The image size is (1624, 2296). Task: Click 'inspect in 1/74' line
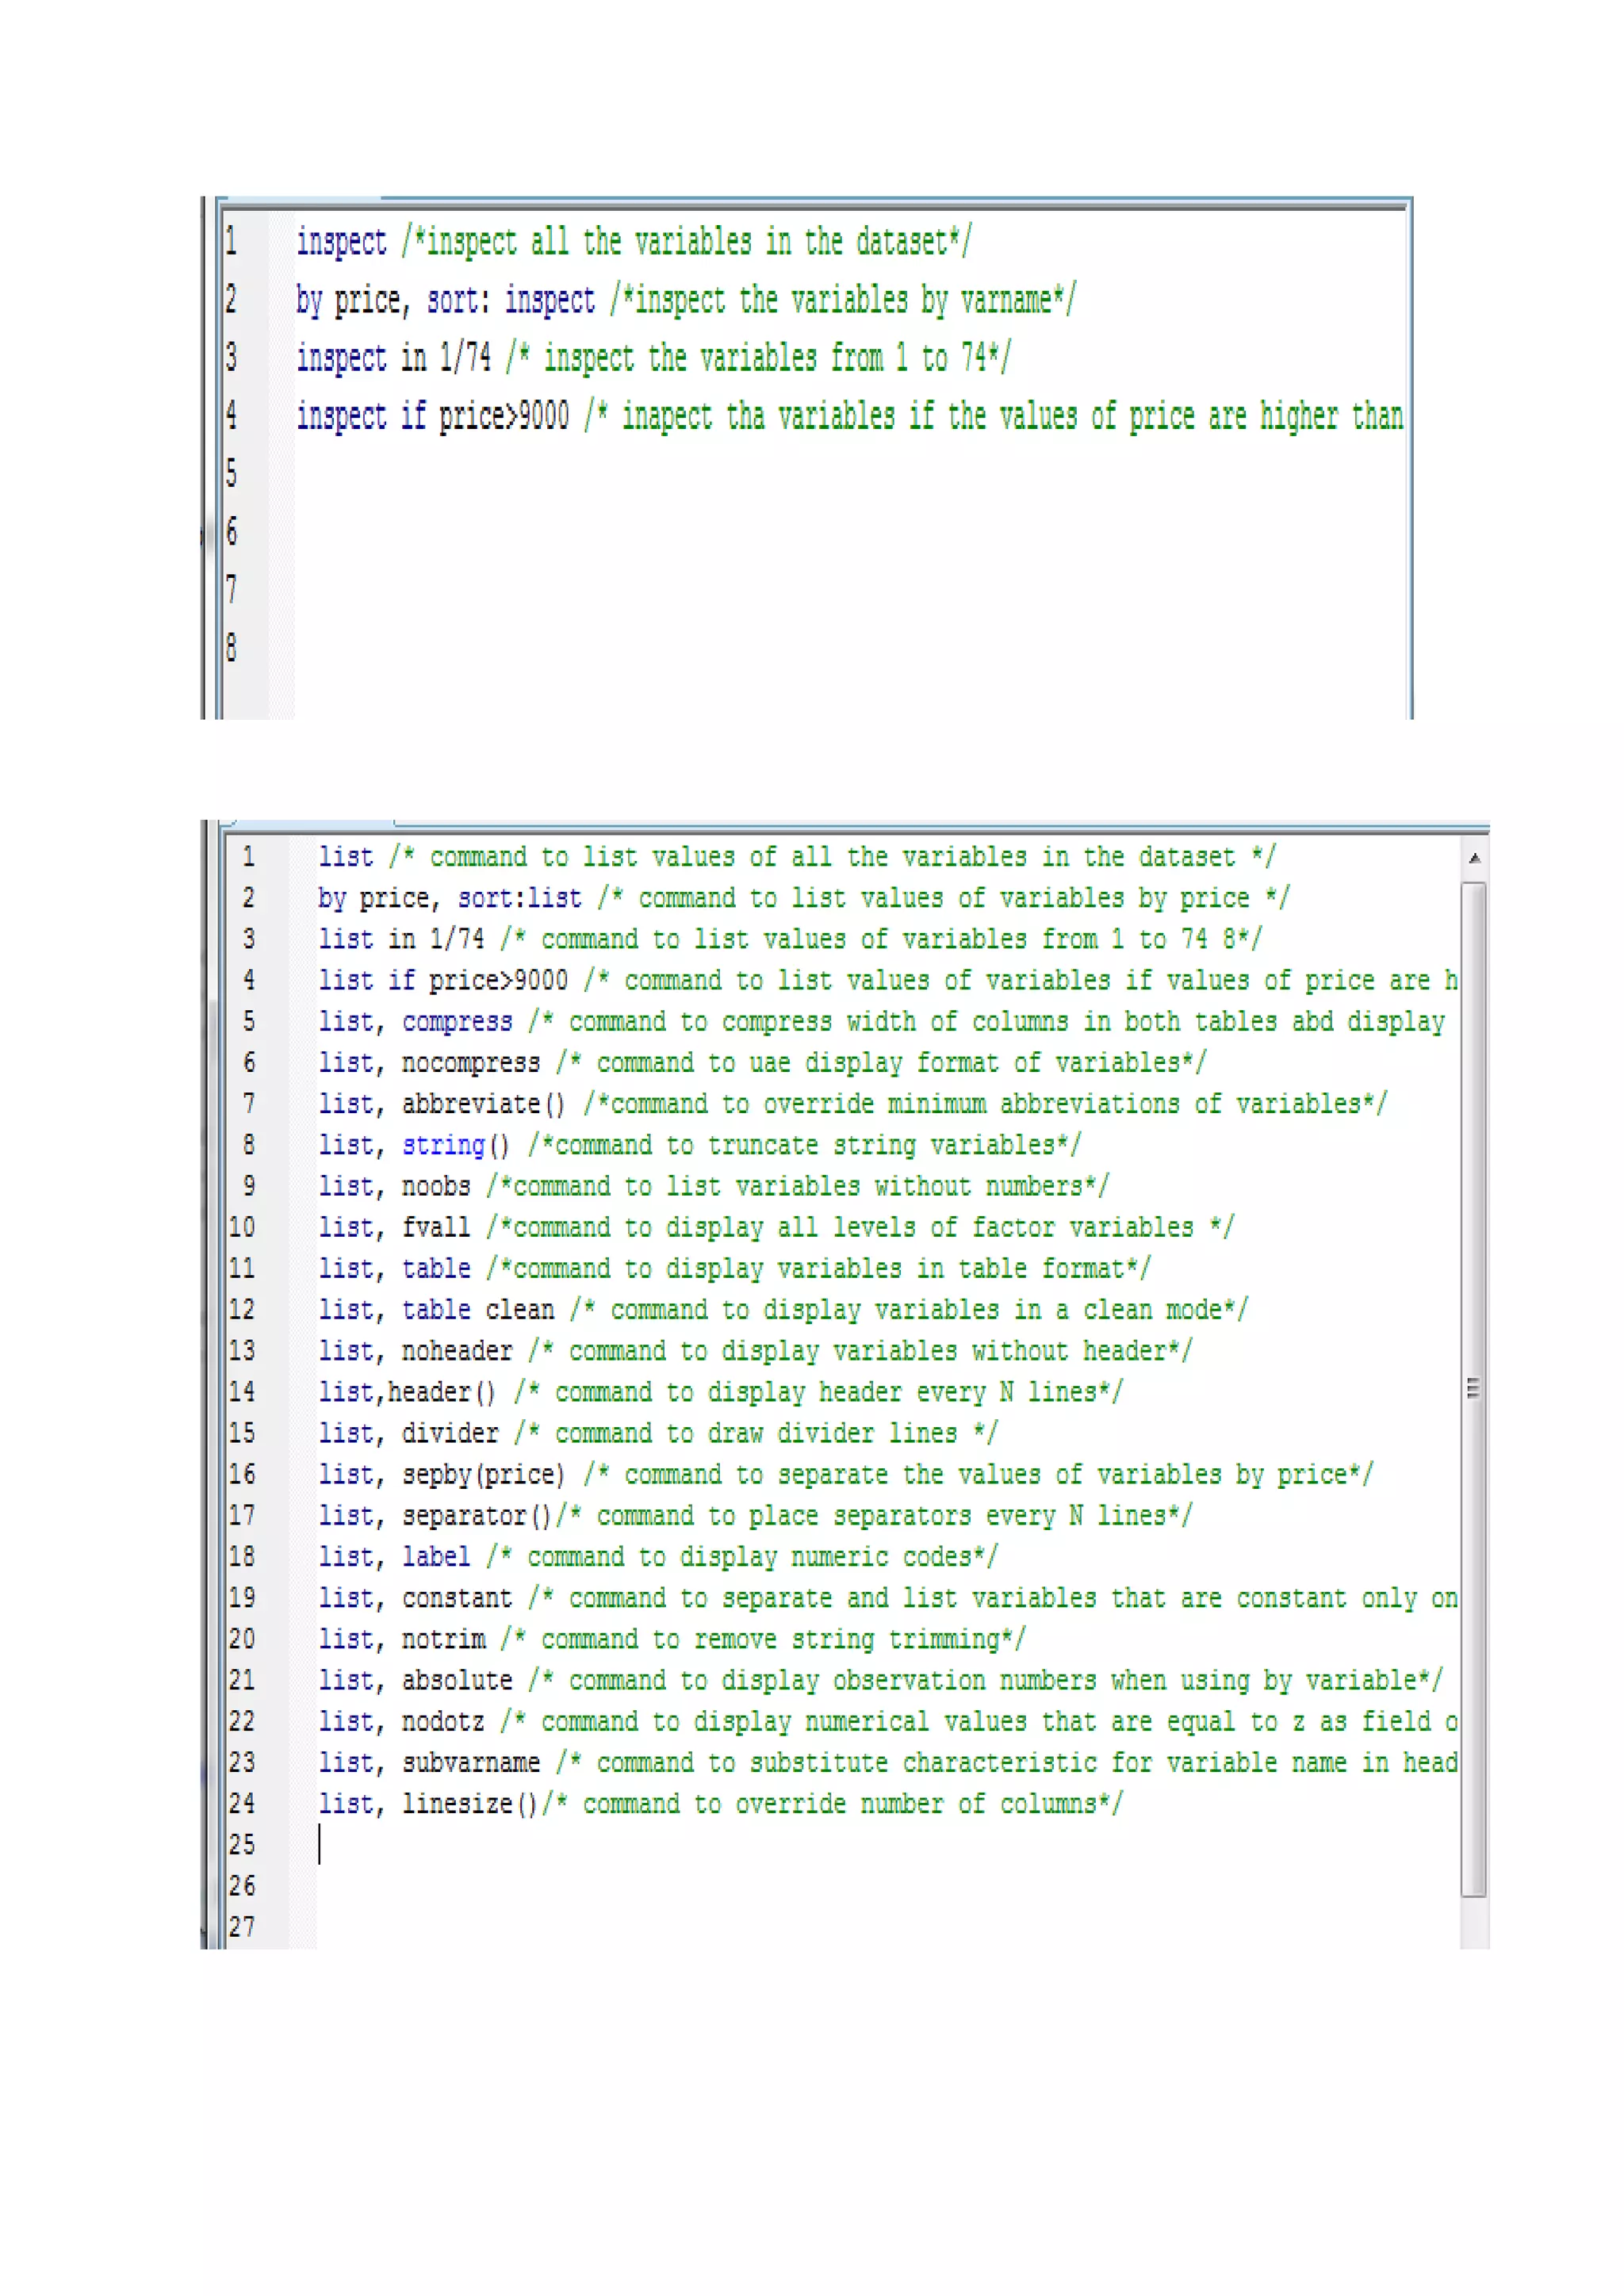tap(653, 358)
